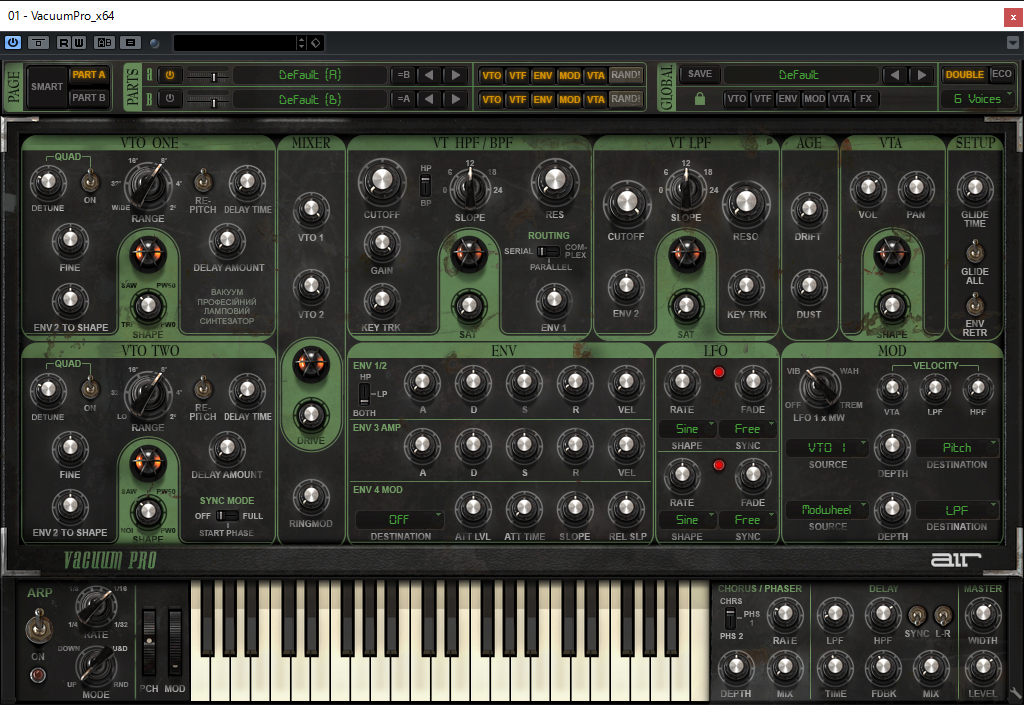Viewport: 1024px width, 705px height.
Task: Toggle Part B power button
Action: 170,99
